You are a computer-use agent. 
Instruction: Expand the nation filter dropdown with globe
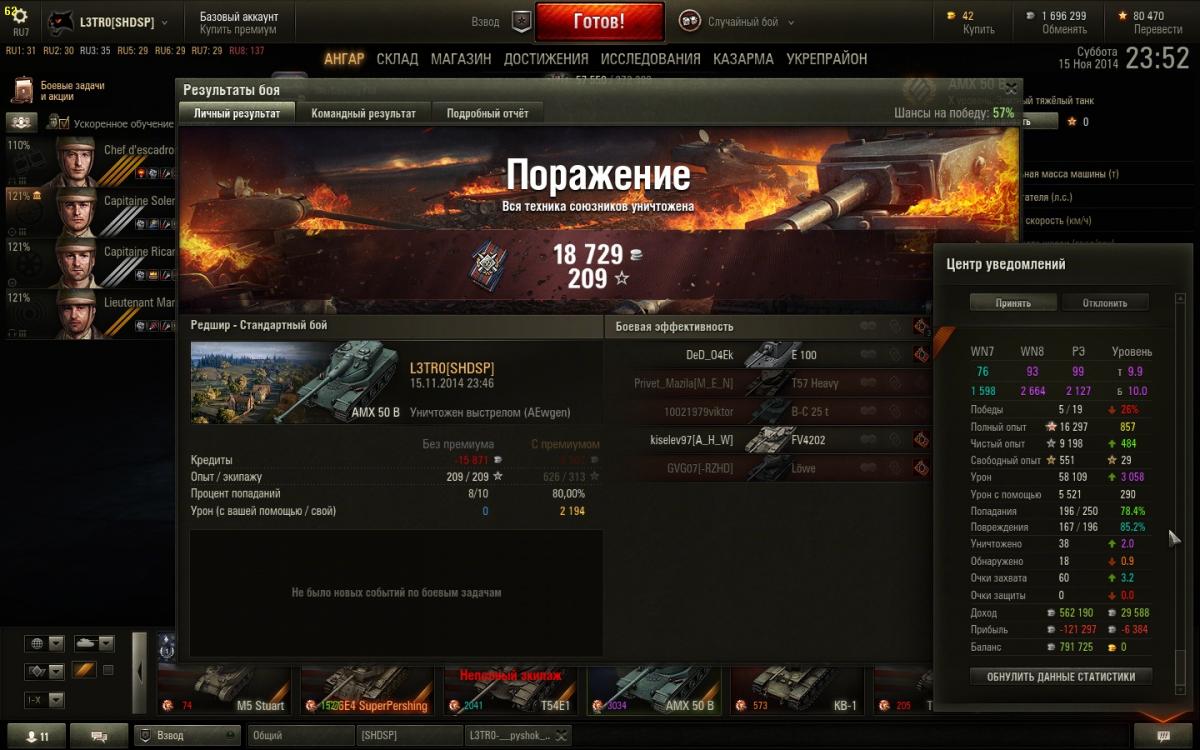[45, 643]
